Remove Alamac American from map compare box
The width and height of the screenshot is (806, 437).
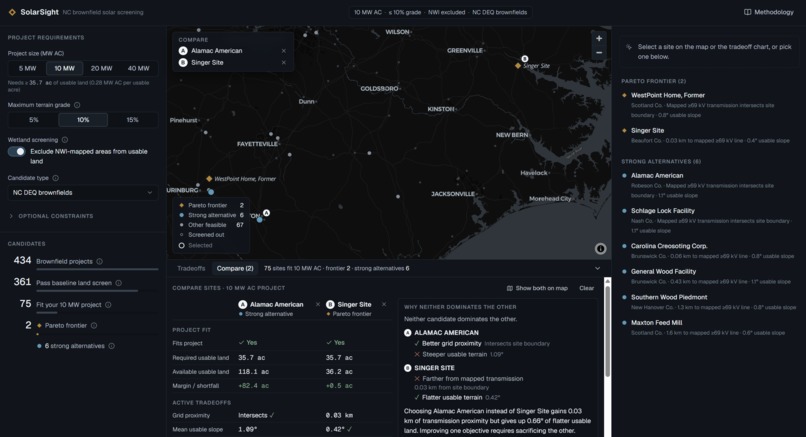[284, 51]
